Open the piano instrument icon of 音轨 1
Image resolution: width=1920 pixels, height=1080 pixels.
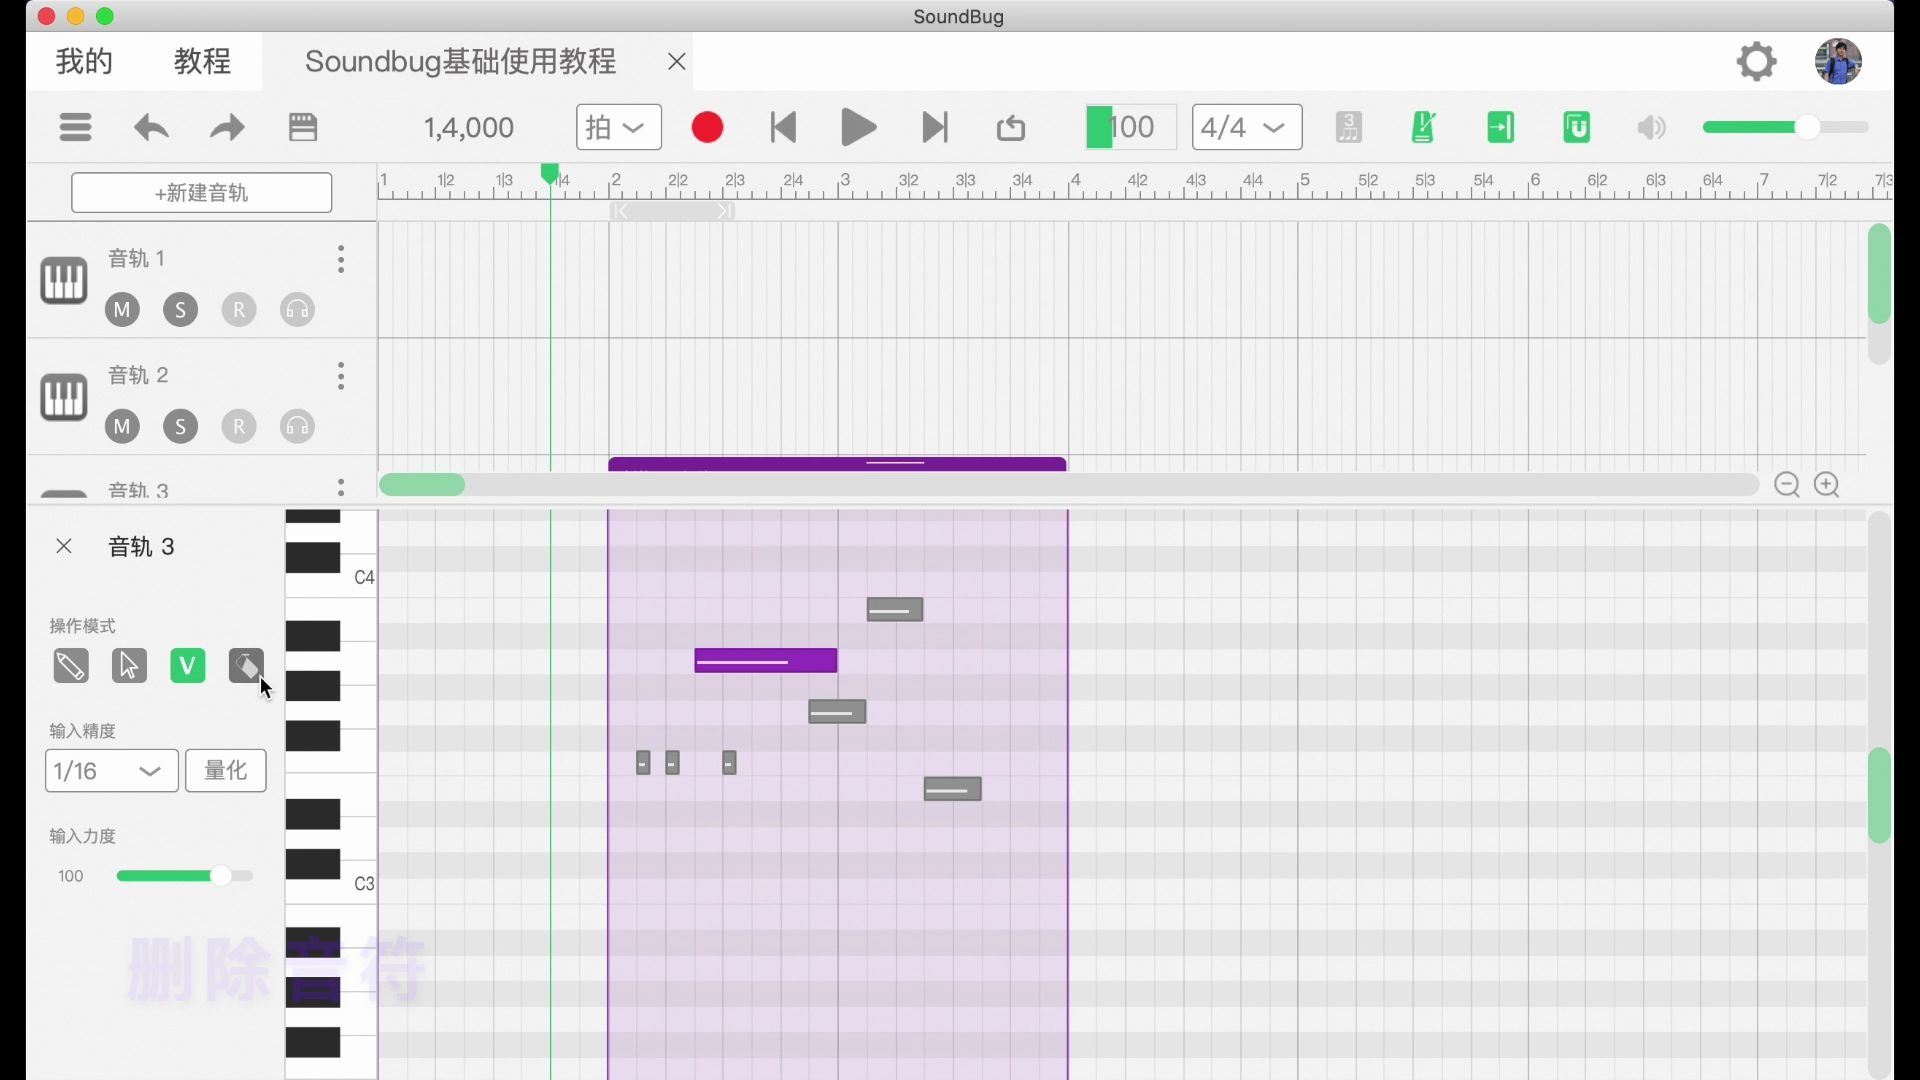pos(64,281)
